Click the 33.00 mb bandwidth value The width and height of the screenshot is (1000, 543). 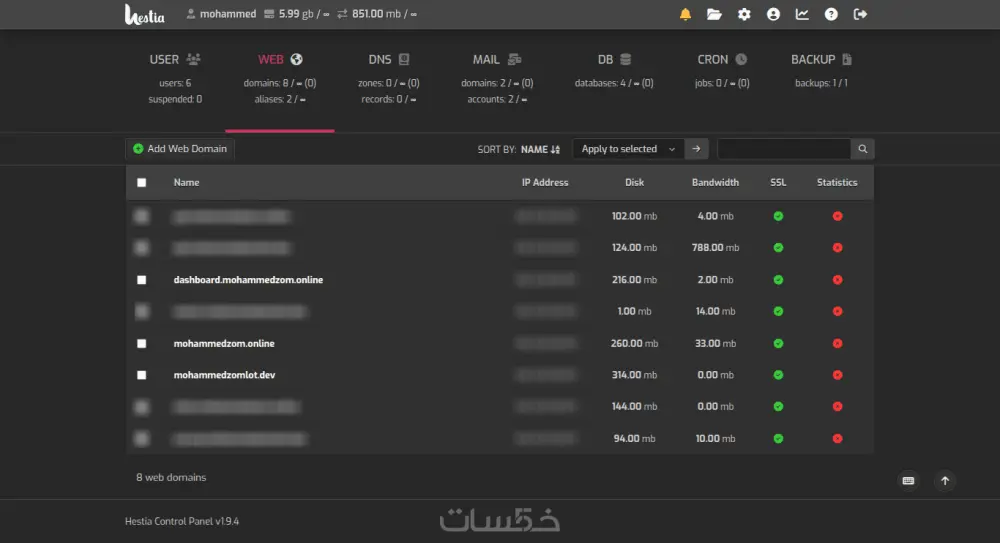tap(715, 343)
